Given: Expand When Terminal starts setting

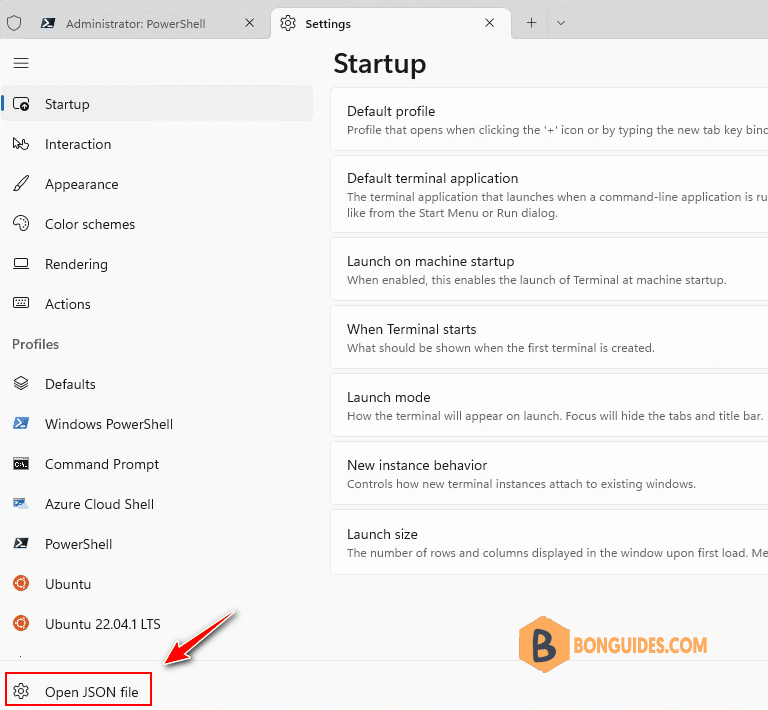Looking at the screenshot, I should [x=549, y=337].
